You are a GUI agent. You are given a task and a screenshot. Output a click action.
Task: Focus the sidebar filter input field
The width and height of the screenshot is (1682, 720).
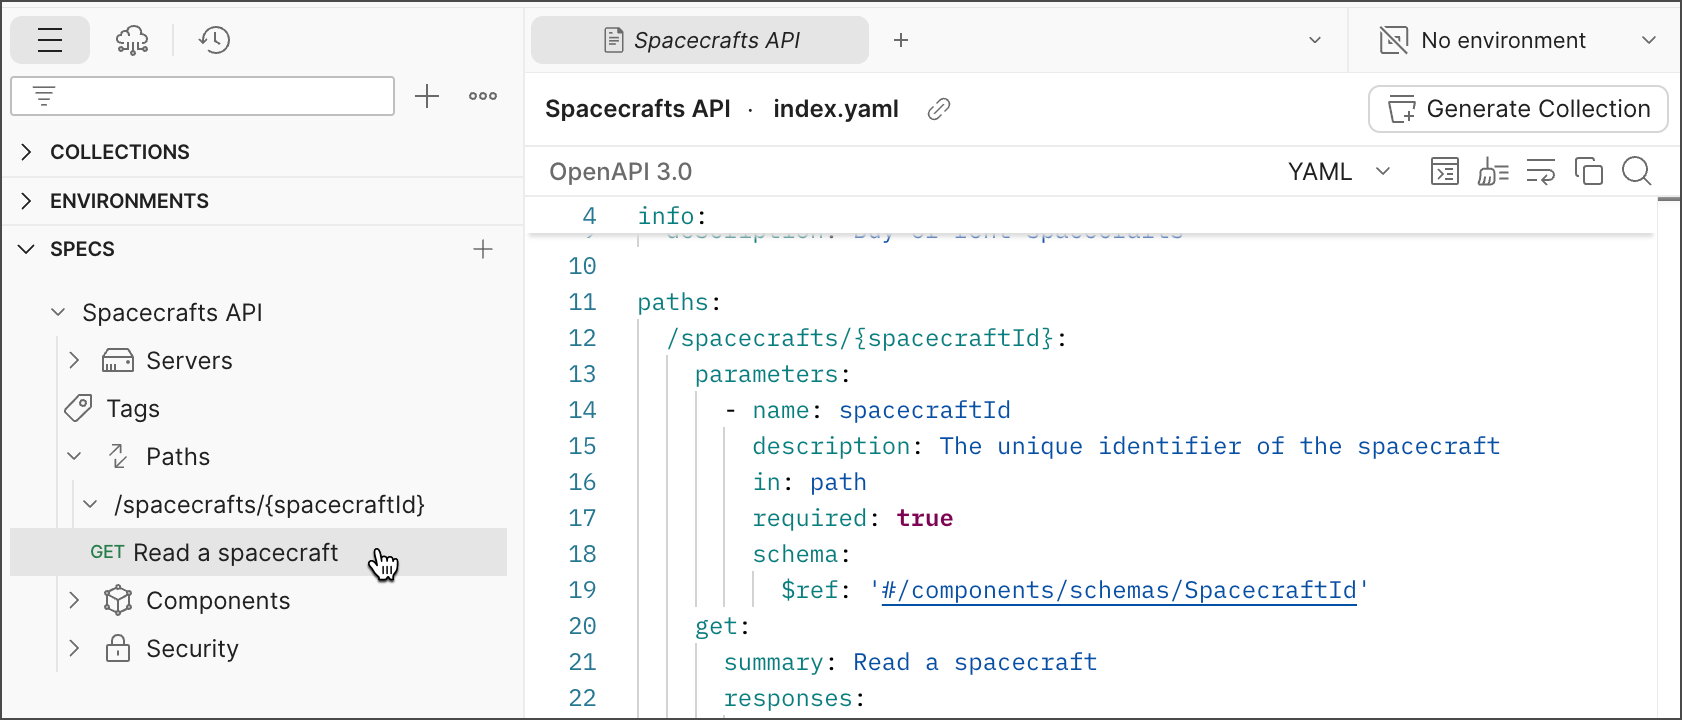(x=202, y=96)
